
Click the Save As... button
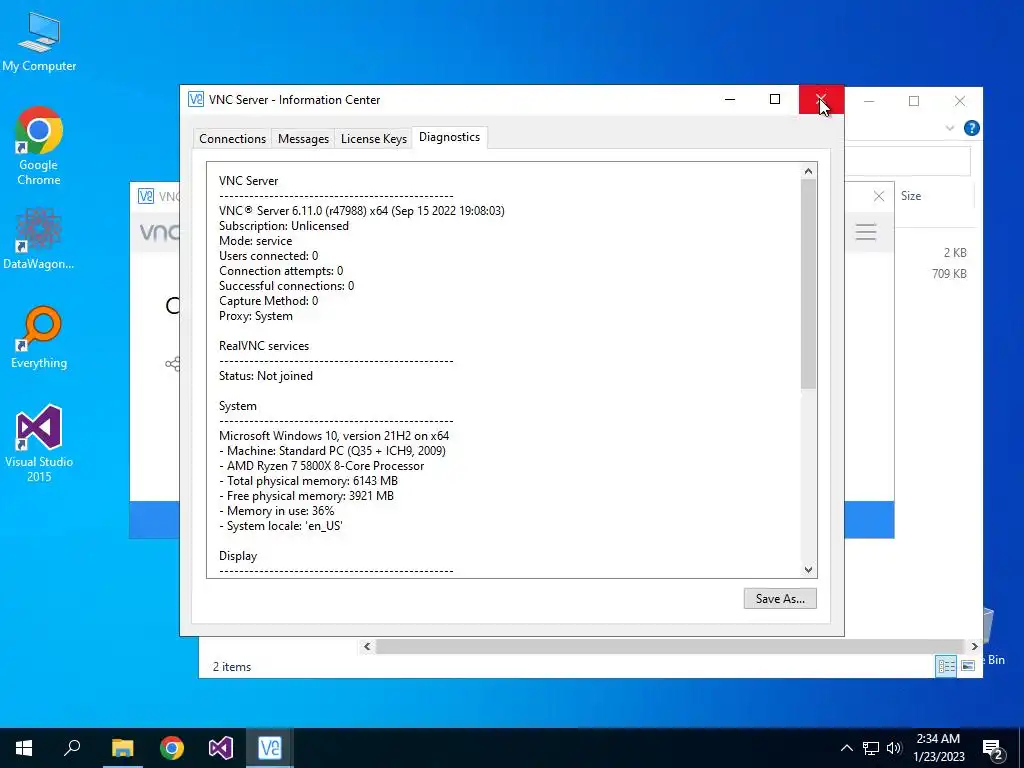click(x=780, y=598)
